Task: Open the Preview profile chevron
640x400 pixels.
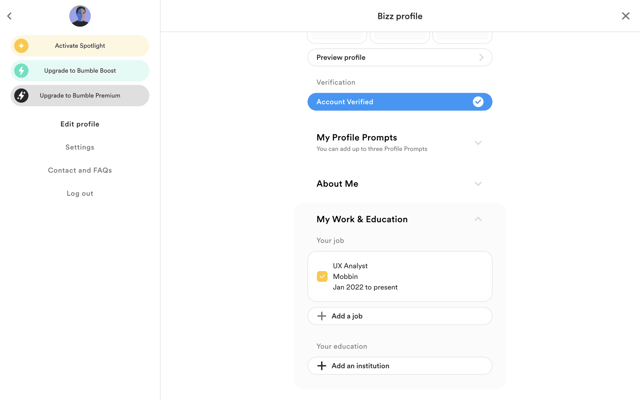Action: tap(481, 58)
